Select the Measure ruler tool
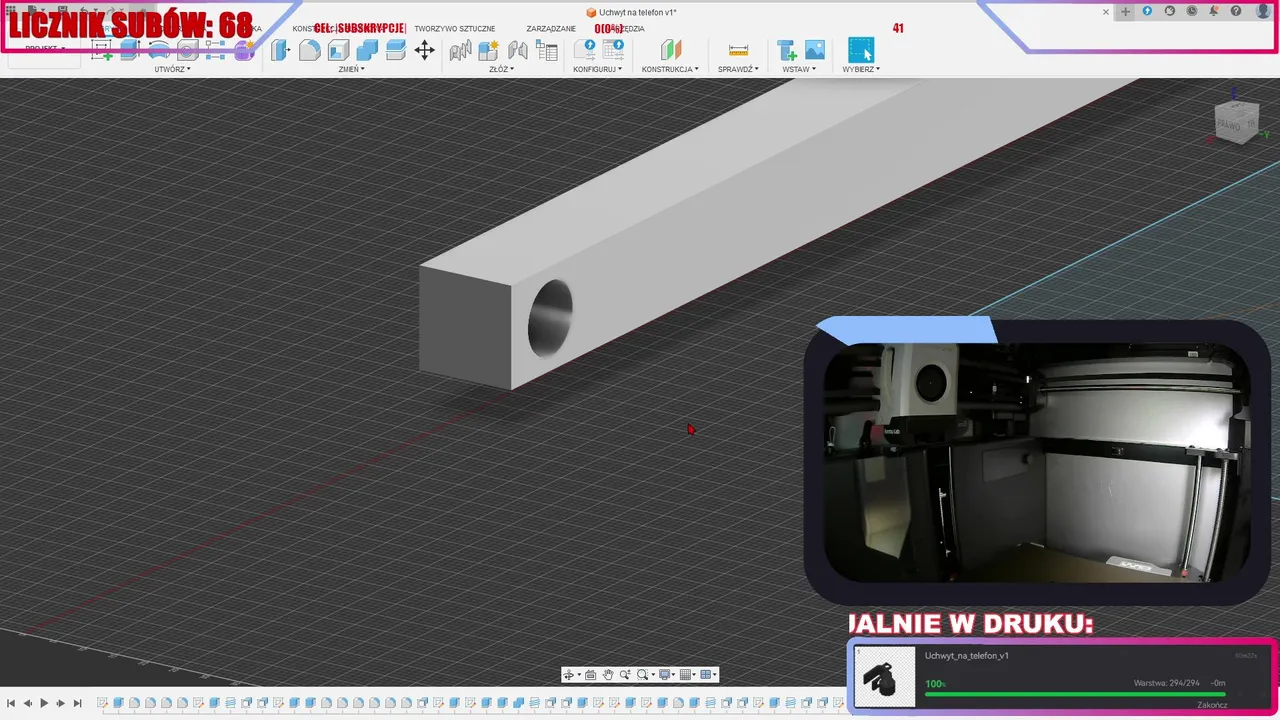This screenshot has width=1280, height=720. click(738, 50)
